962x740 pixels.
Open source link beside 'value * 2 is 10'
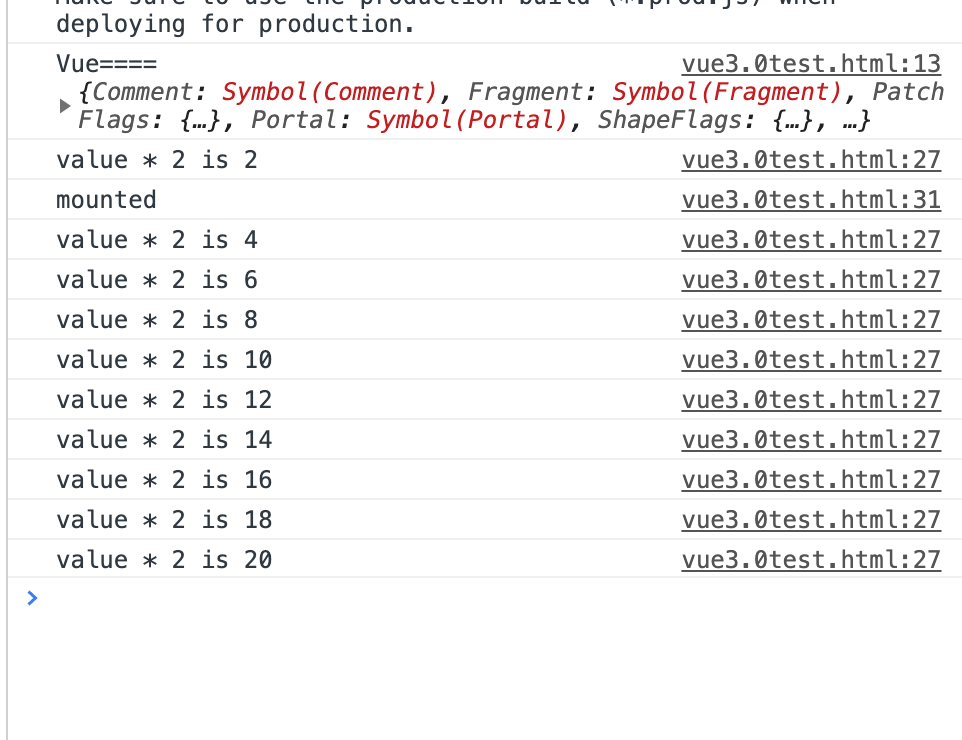811,360
